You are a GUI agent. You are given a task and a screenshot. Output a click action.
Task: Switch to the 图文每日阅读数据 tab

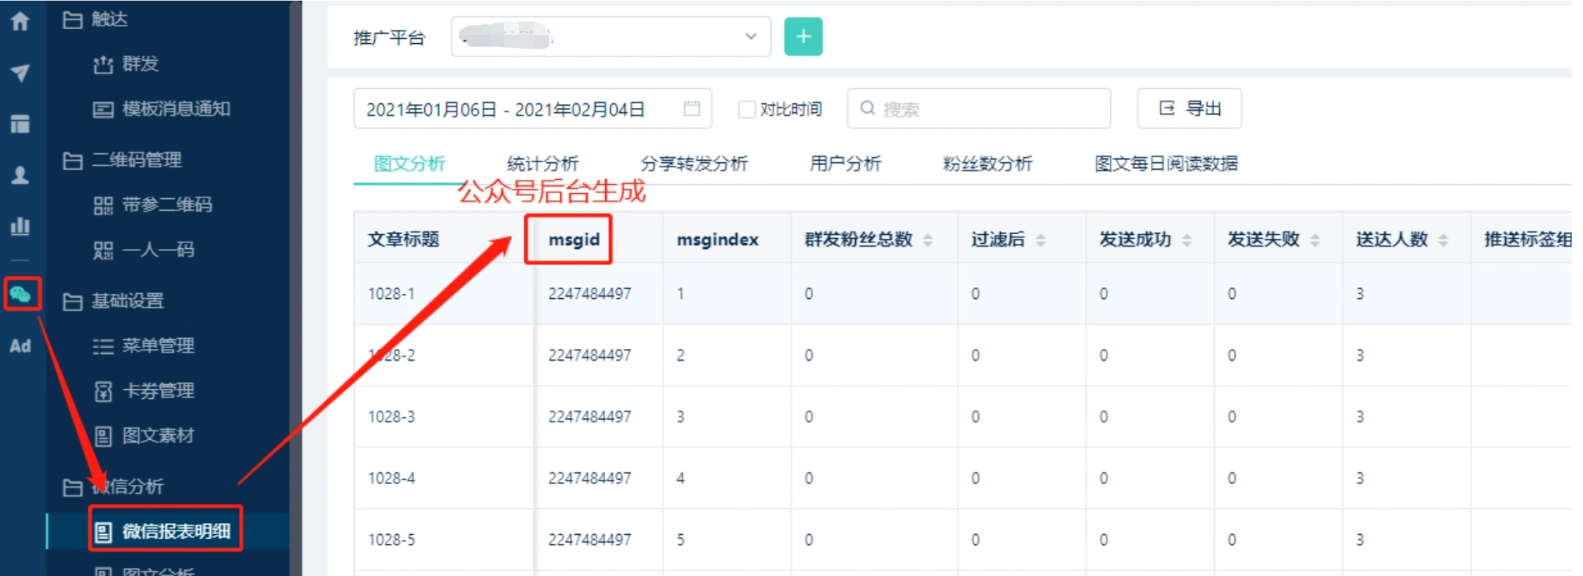click(x=1166, y=164)
